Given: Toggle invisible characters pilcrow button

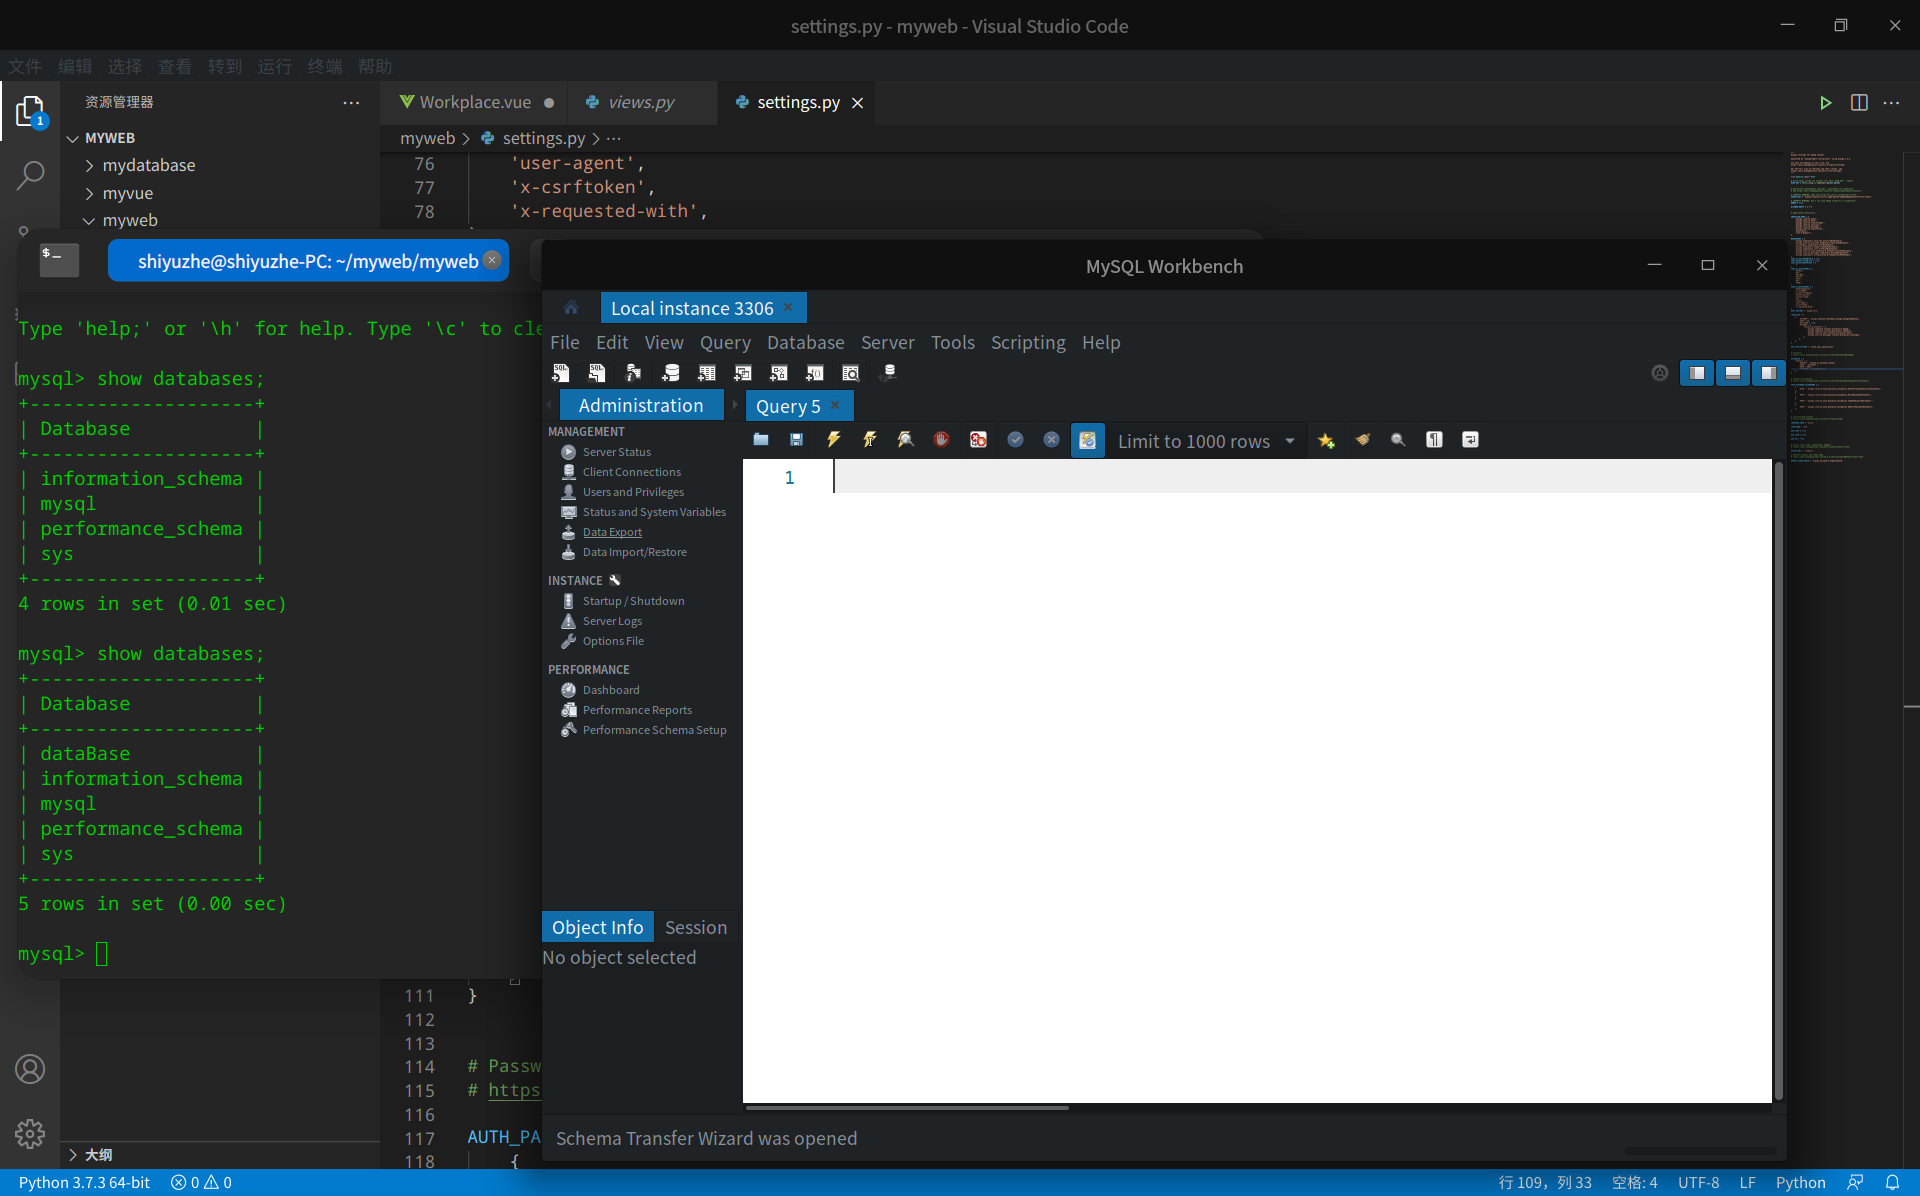Looking at the screenshot, I should click(x=1434, y=440).
